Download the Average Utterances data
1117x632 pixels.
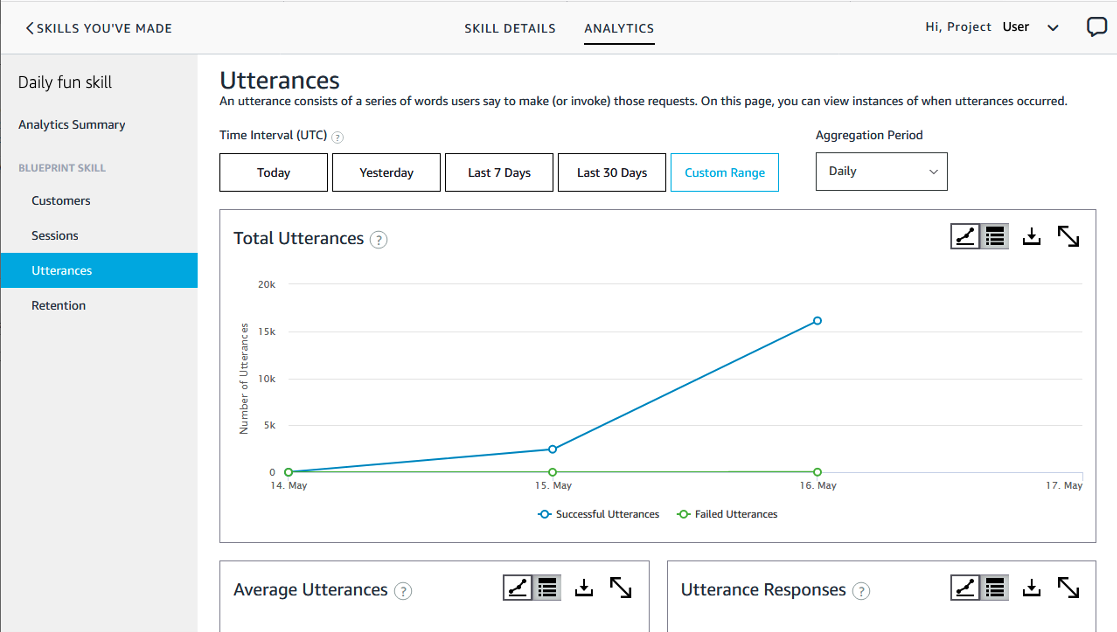(x=584, y=588)
